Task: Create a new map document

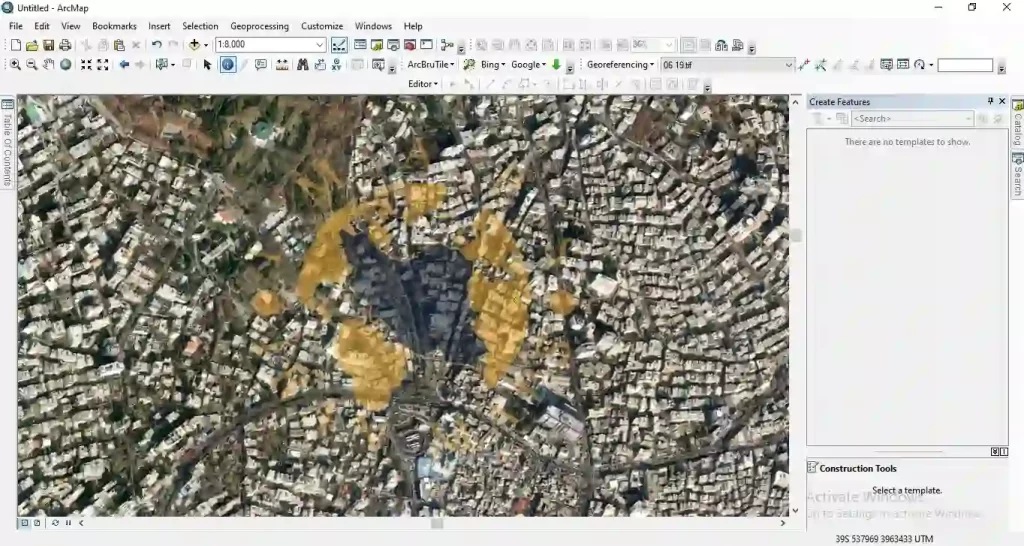Action: 16,45
